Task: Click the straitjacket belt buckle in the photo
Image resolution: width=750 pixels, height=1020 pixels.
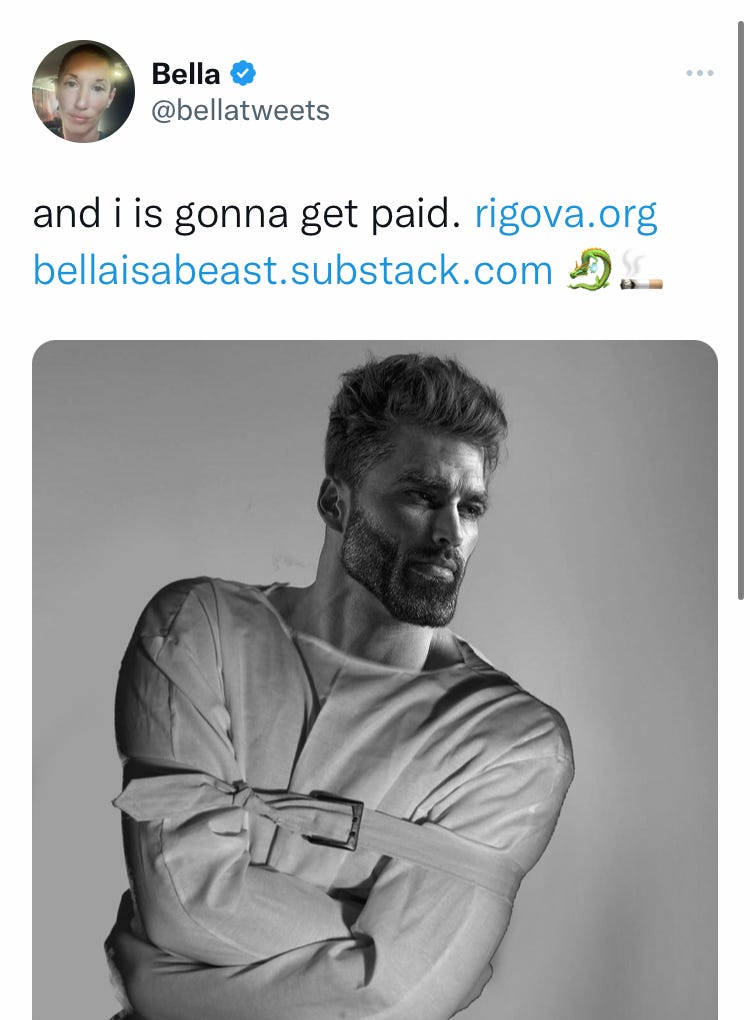Action: point(336,820)
